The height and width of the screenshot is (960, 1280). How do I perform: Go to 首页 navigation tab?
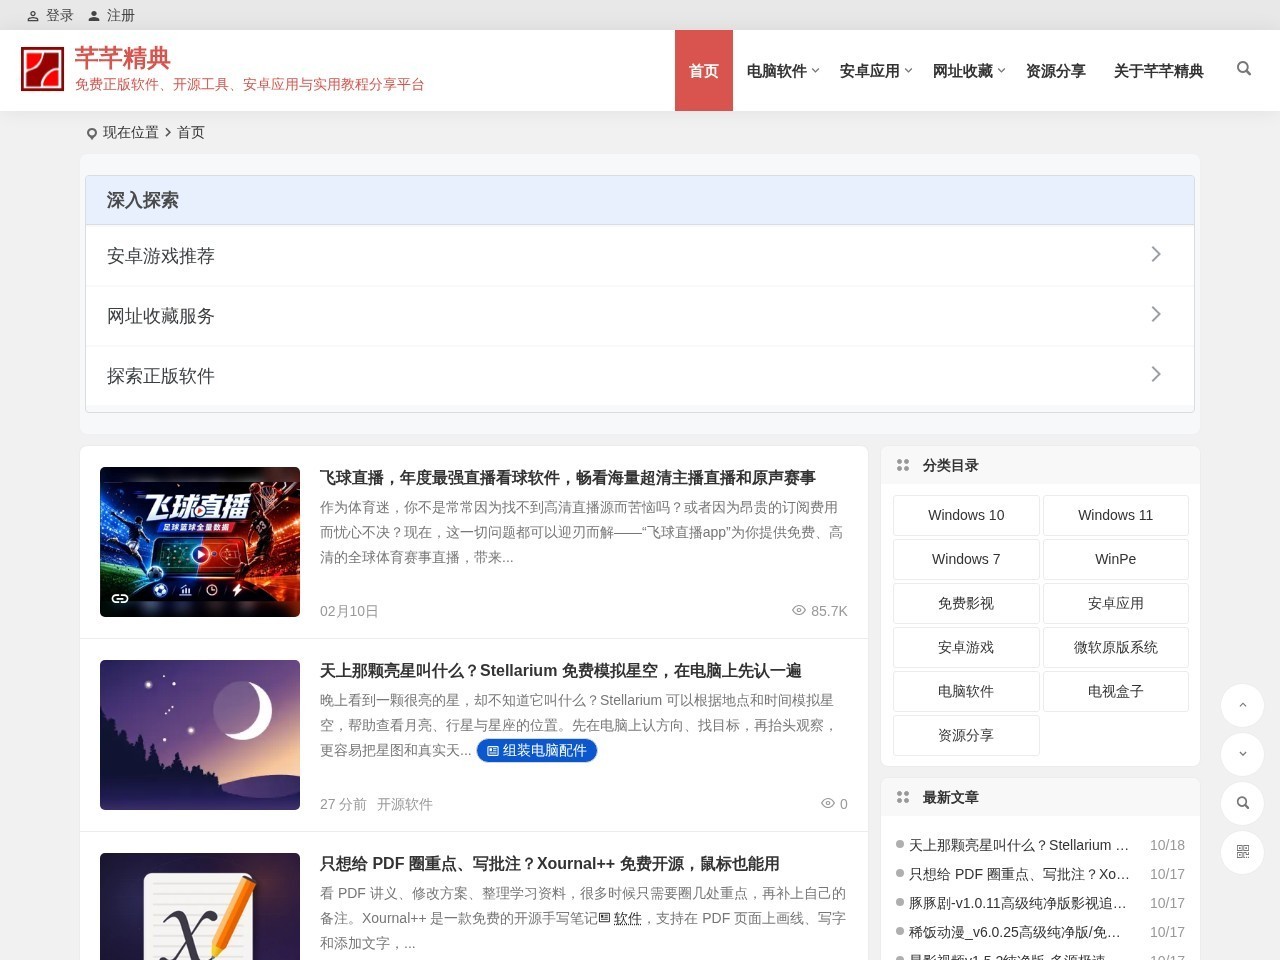click(704, 71)
